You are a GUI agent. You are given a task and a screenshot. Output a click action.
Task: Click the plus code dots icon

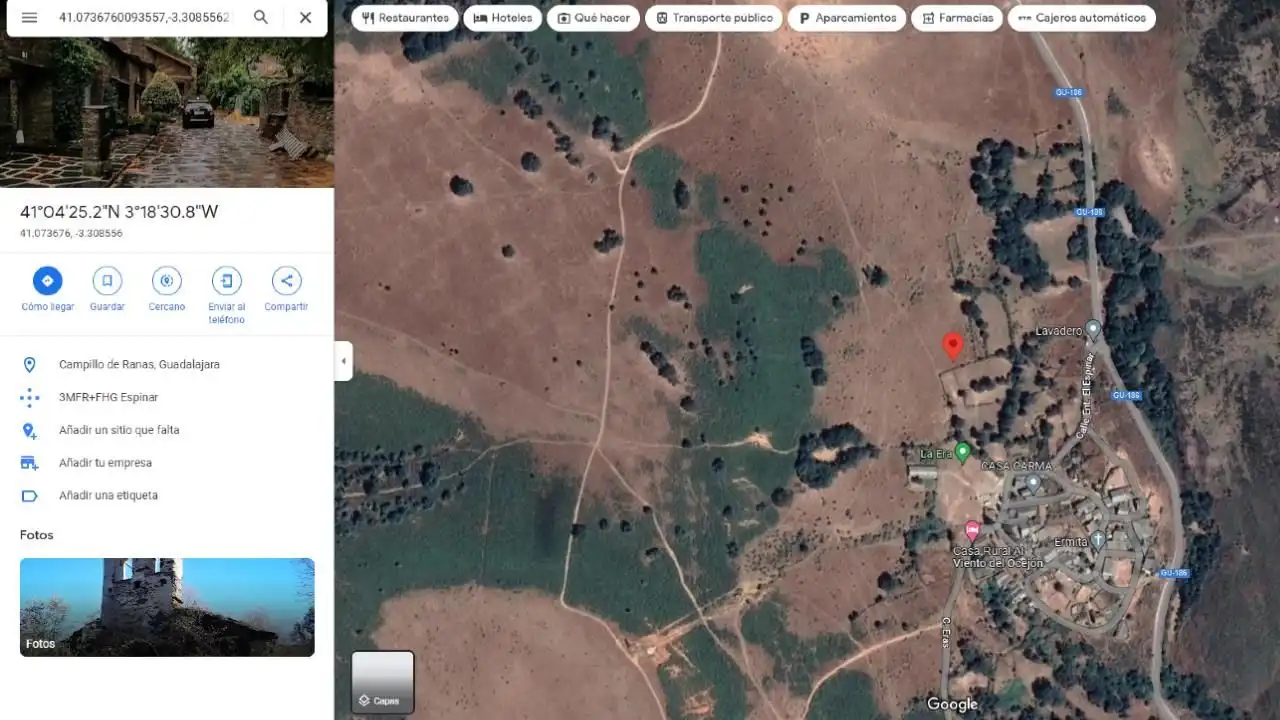click(29, 397)
